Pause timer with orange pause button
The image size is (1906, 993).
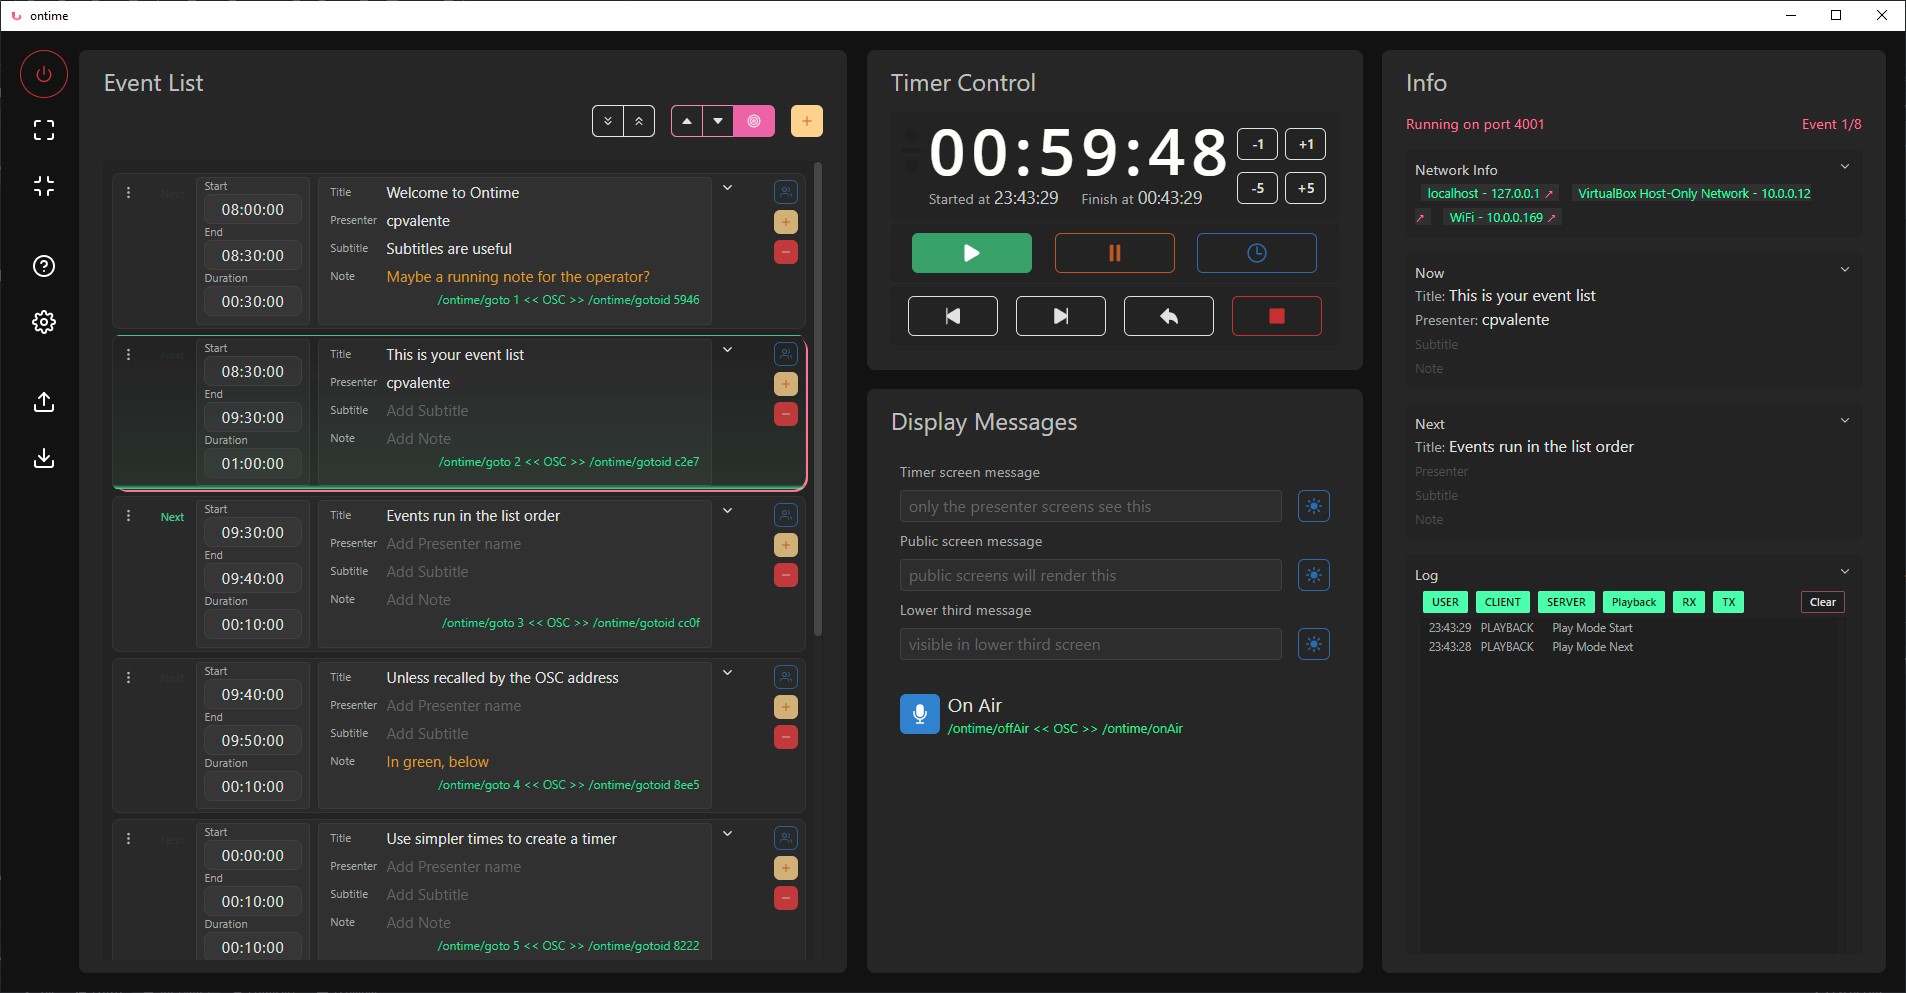1115,253
